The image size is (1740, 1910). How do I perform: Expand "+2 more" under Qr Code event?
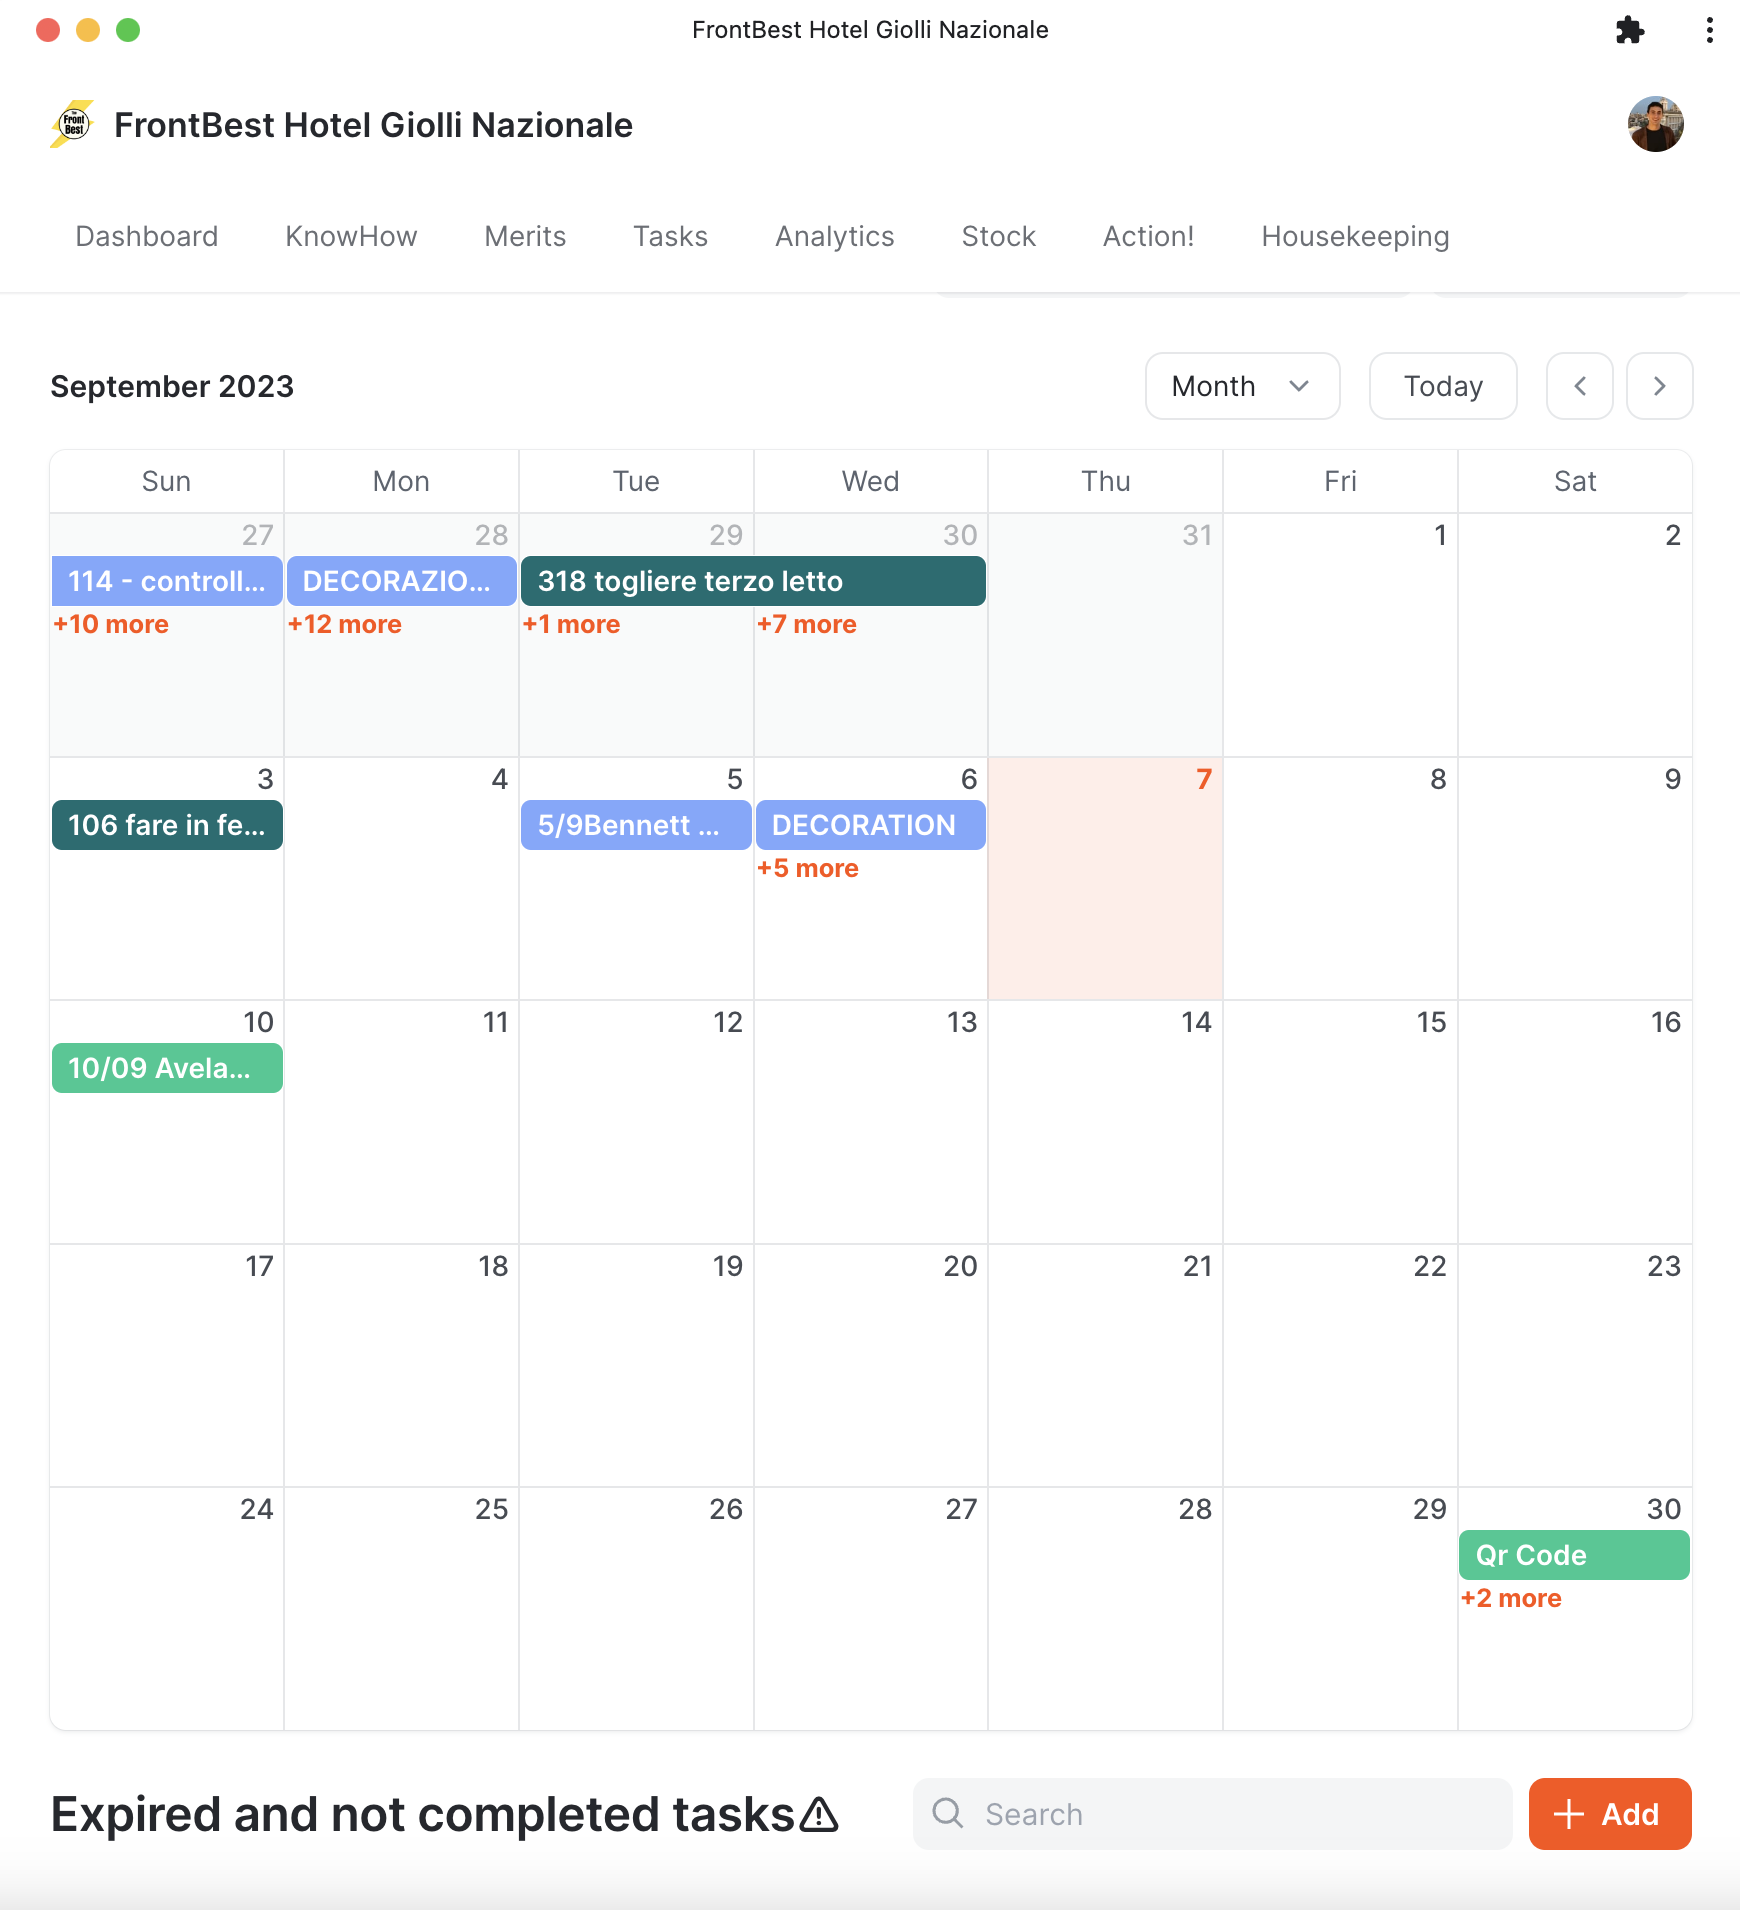pos(1511,1598)
